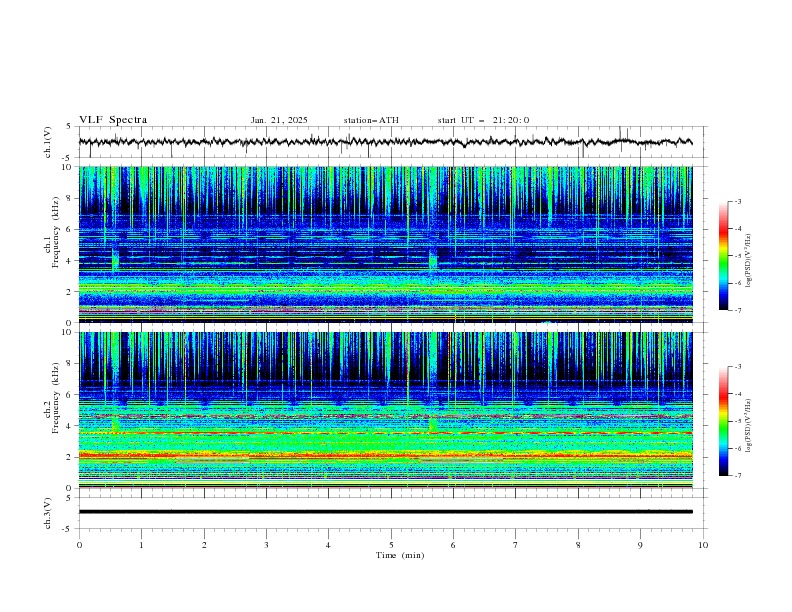
Task: Click the "-3" label on ch.1 color bar
Action: click(737, 202)
